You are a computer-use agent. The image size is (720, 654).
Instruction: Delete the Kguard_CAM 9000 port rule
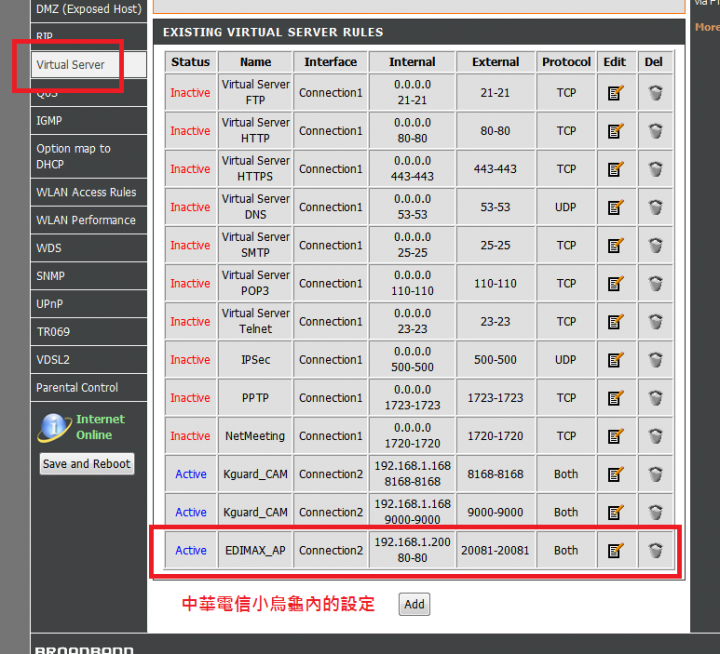[655, 512]
